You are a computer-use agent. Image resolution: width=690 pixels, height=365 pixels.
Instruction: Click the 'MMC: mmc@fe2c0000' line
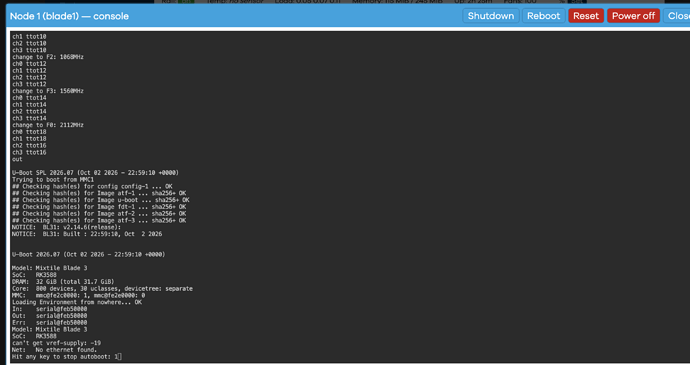[x=78, y=295]
